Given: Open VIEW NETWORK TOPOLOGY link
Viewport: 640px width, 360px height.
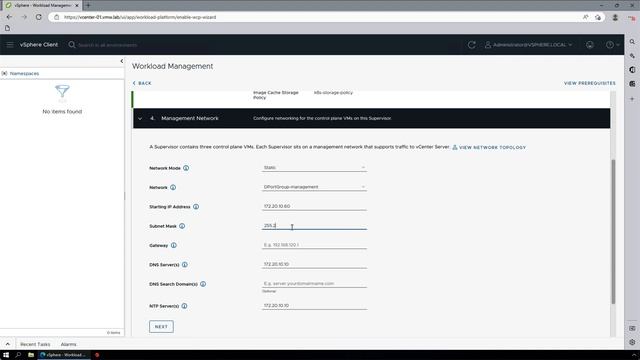Looking at the screenshot, I should pyautogui.click(x=489, y=147).
